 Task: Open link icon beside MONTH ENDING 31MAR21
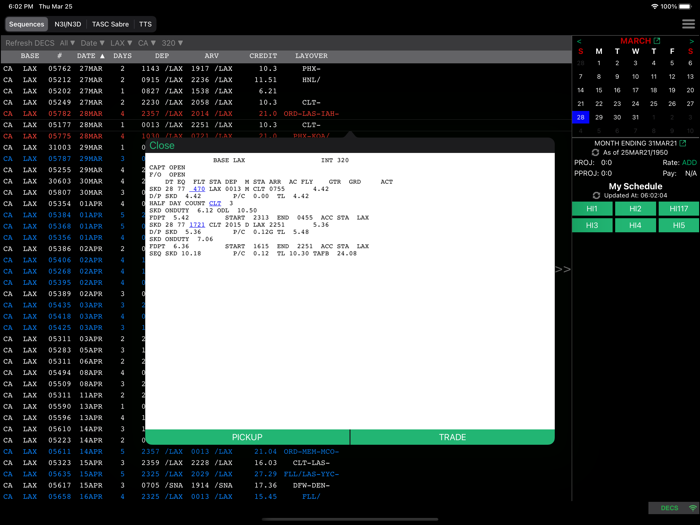[683, 143]
